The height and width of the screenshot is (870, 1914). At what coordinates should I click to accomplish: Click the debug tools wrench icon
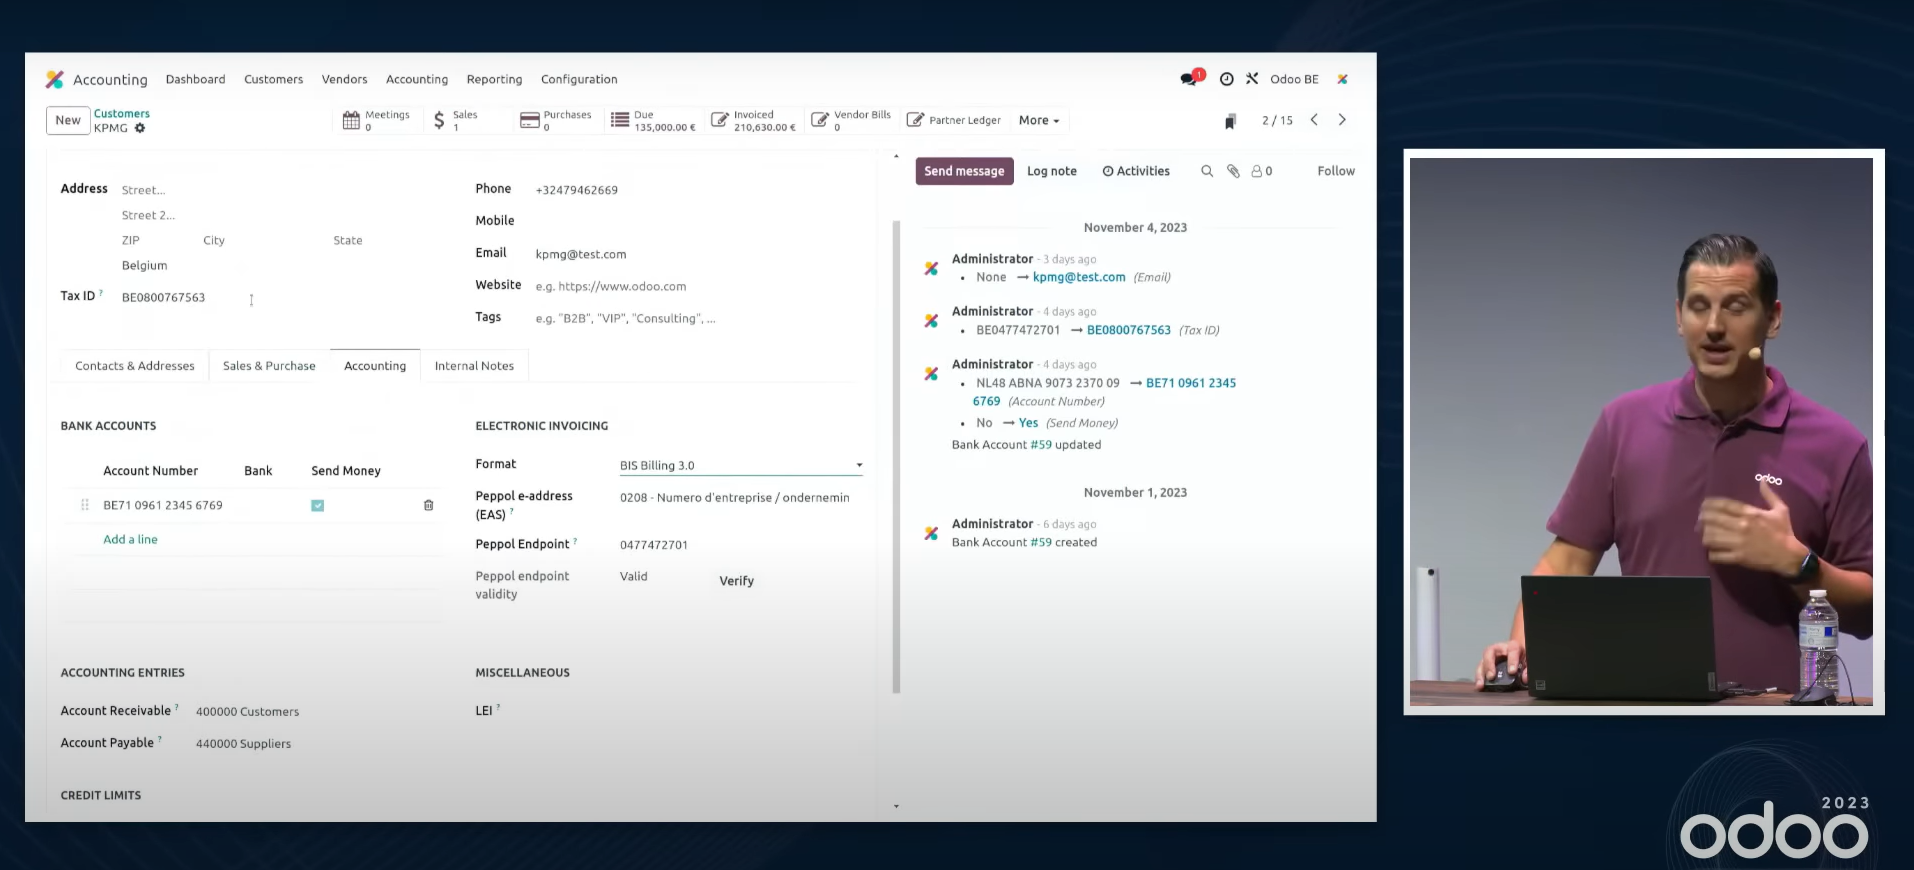point(1252,78)
